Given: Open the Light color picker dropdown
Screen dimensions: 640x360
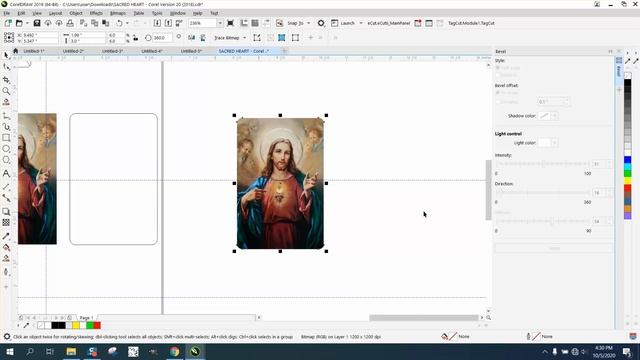Looking at the screenshot, I should click(x=554, y=143).
